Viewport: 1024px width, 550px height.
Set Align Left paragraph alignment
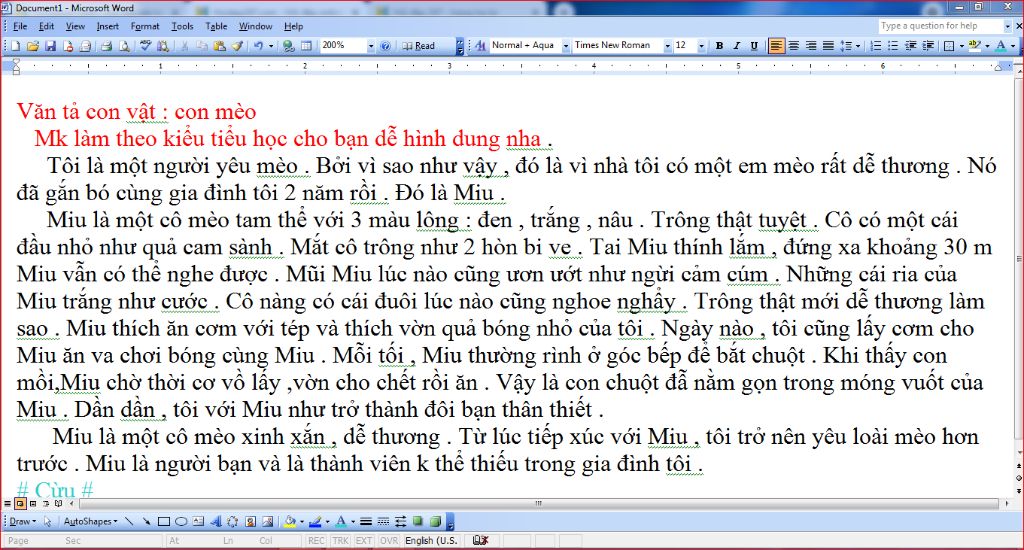(776, 46)
